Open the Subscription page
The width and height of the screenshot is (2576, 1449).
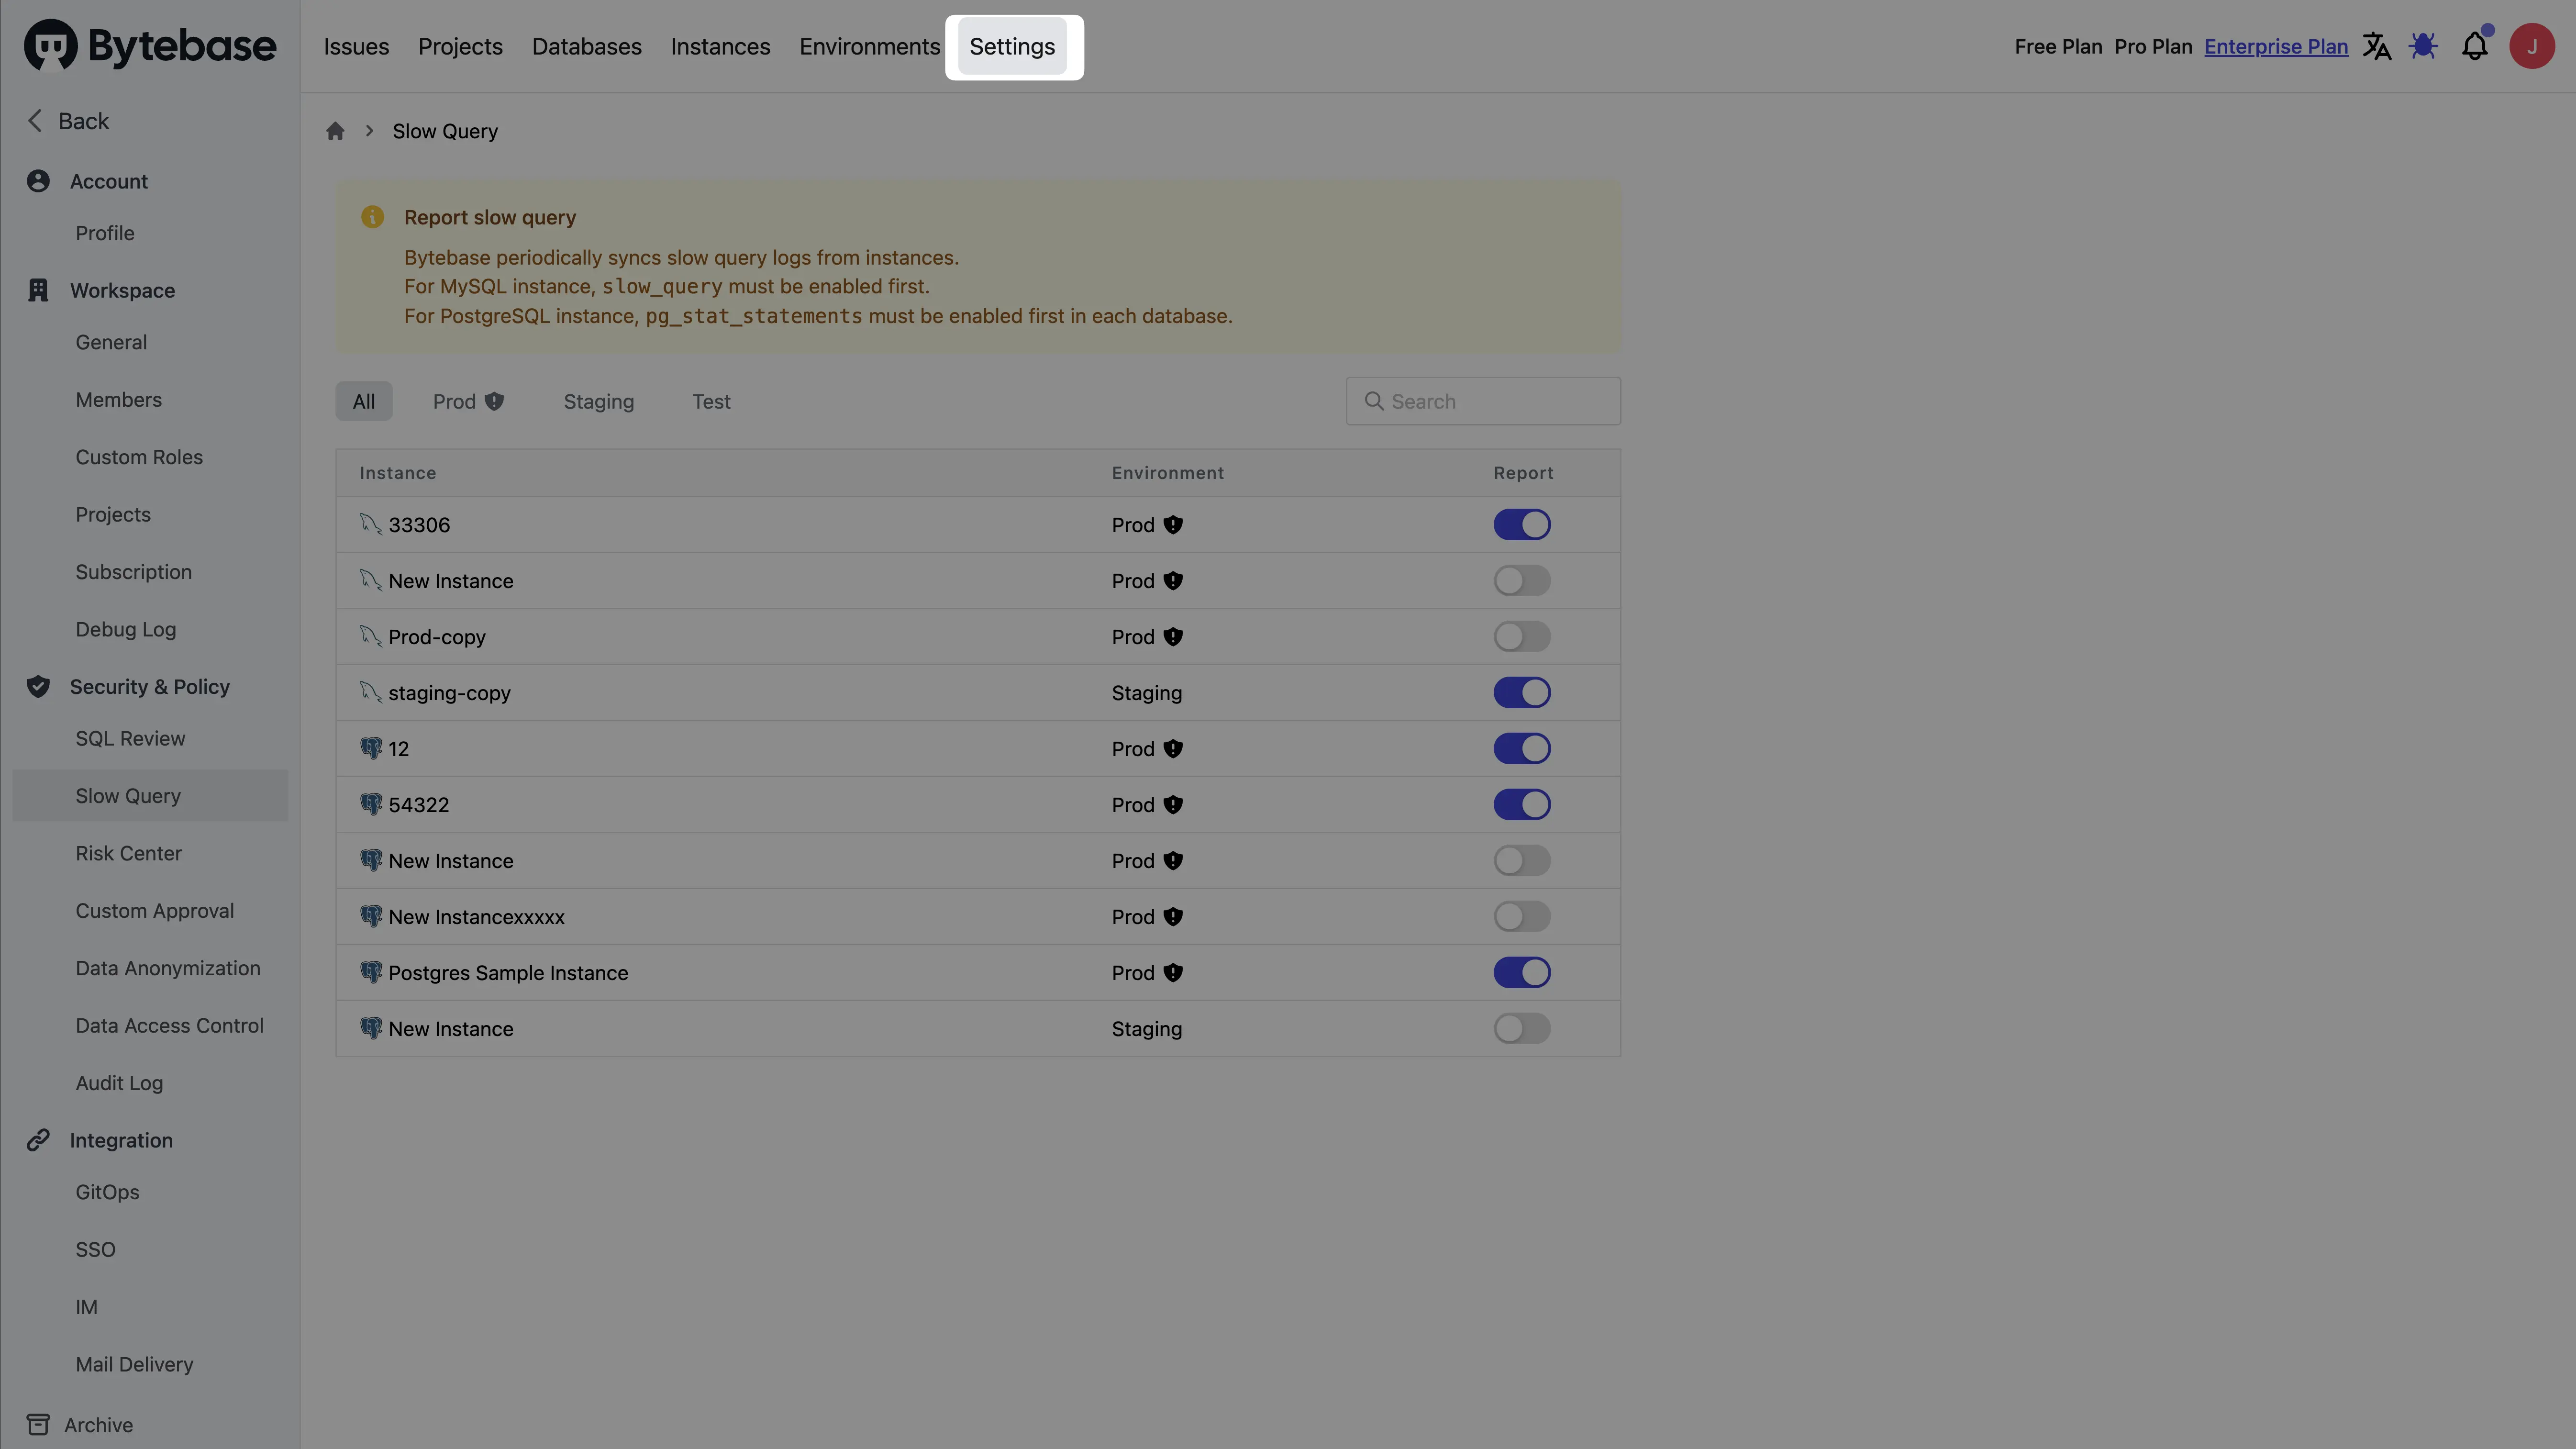point(133,572)
